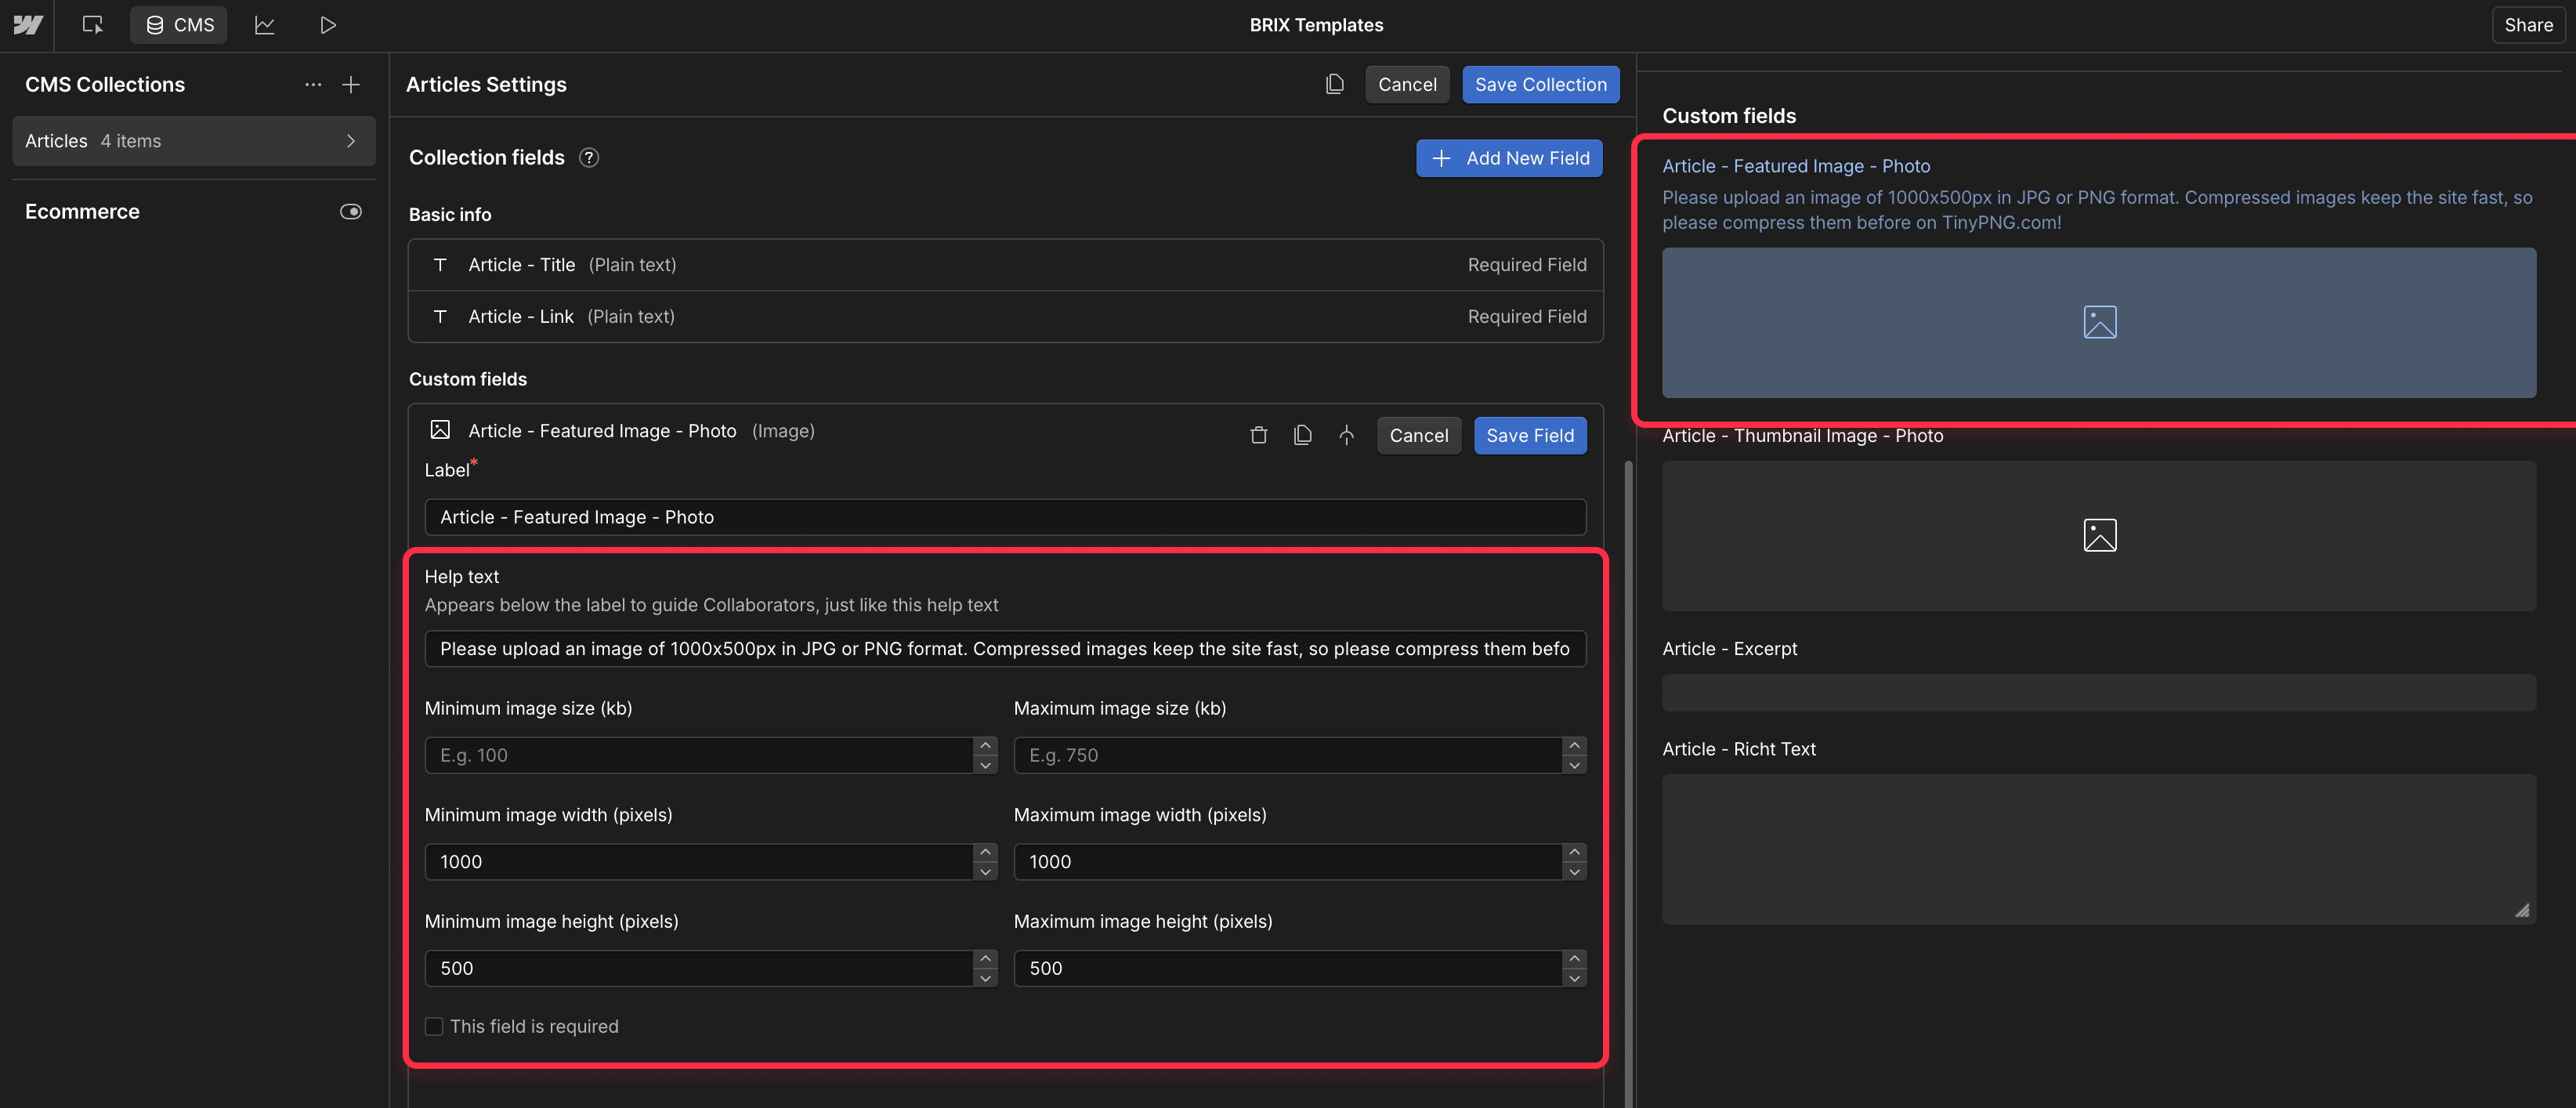Open the analytics chart icon
2576x1108 pixels.
coord(264,25)
